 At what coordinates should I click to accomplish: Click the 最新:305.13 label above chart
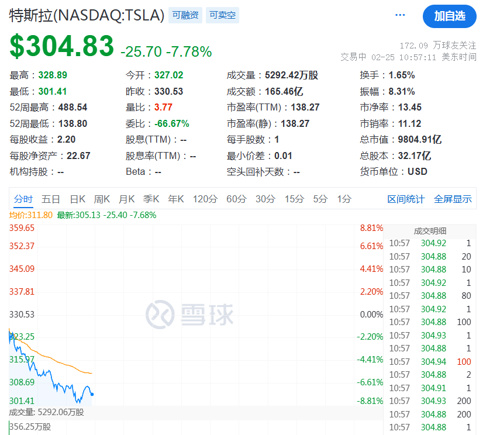pos(106,215)
